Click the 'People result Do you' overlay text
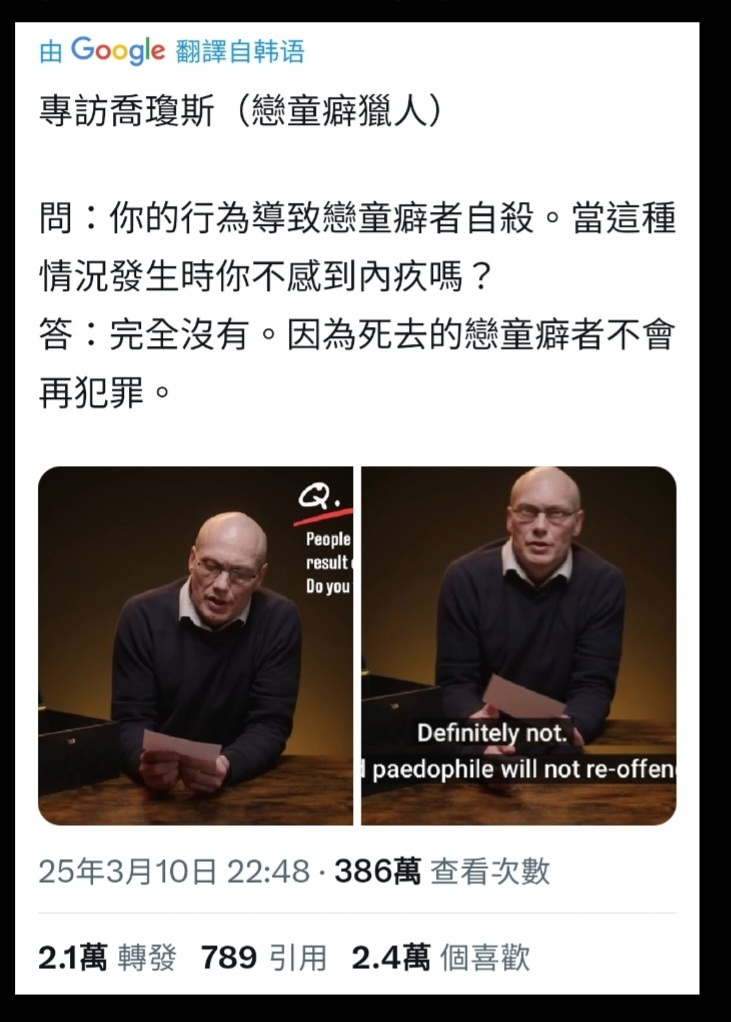 (x=329, y=562)
